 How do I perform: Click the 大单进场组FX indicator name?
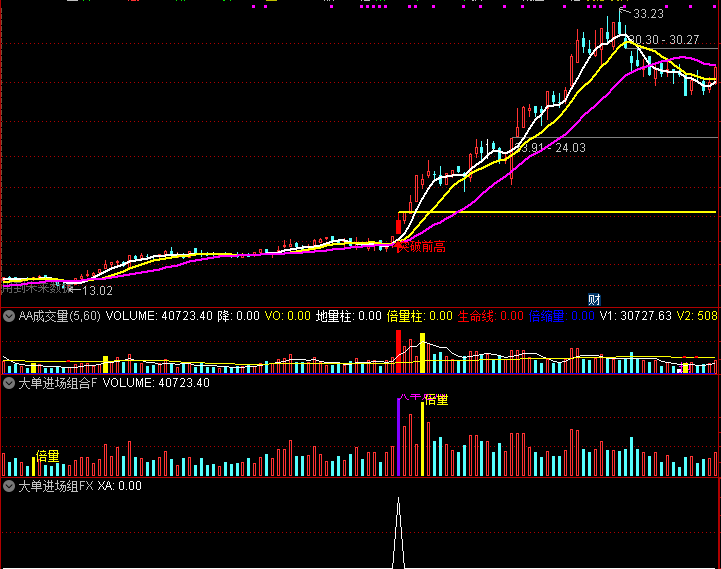tap(56, 486)
